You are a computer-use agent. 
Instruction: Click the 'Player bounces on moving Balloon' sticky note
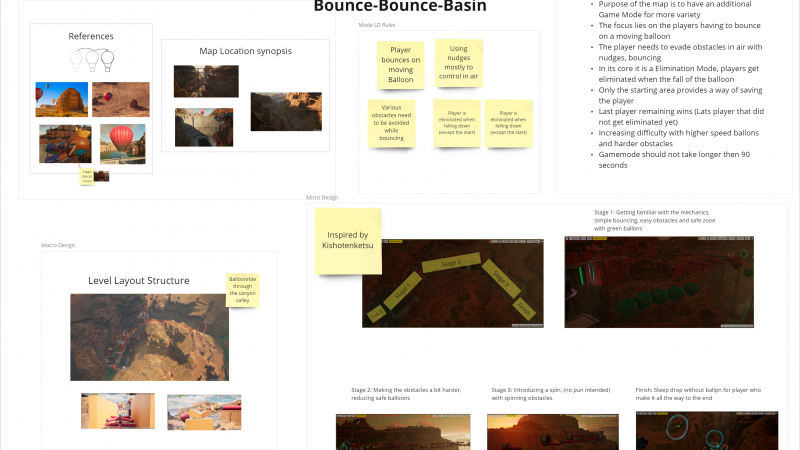tap(400, 65)
